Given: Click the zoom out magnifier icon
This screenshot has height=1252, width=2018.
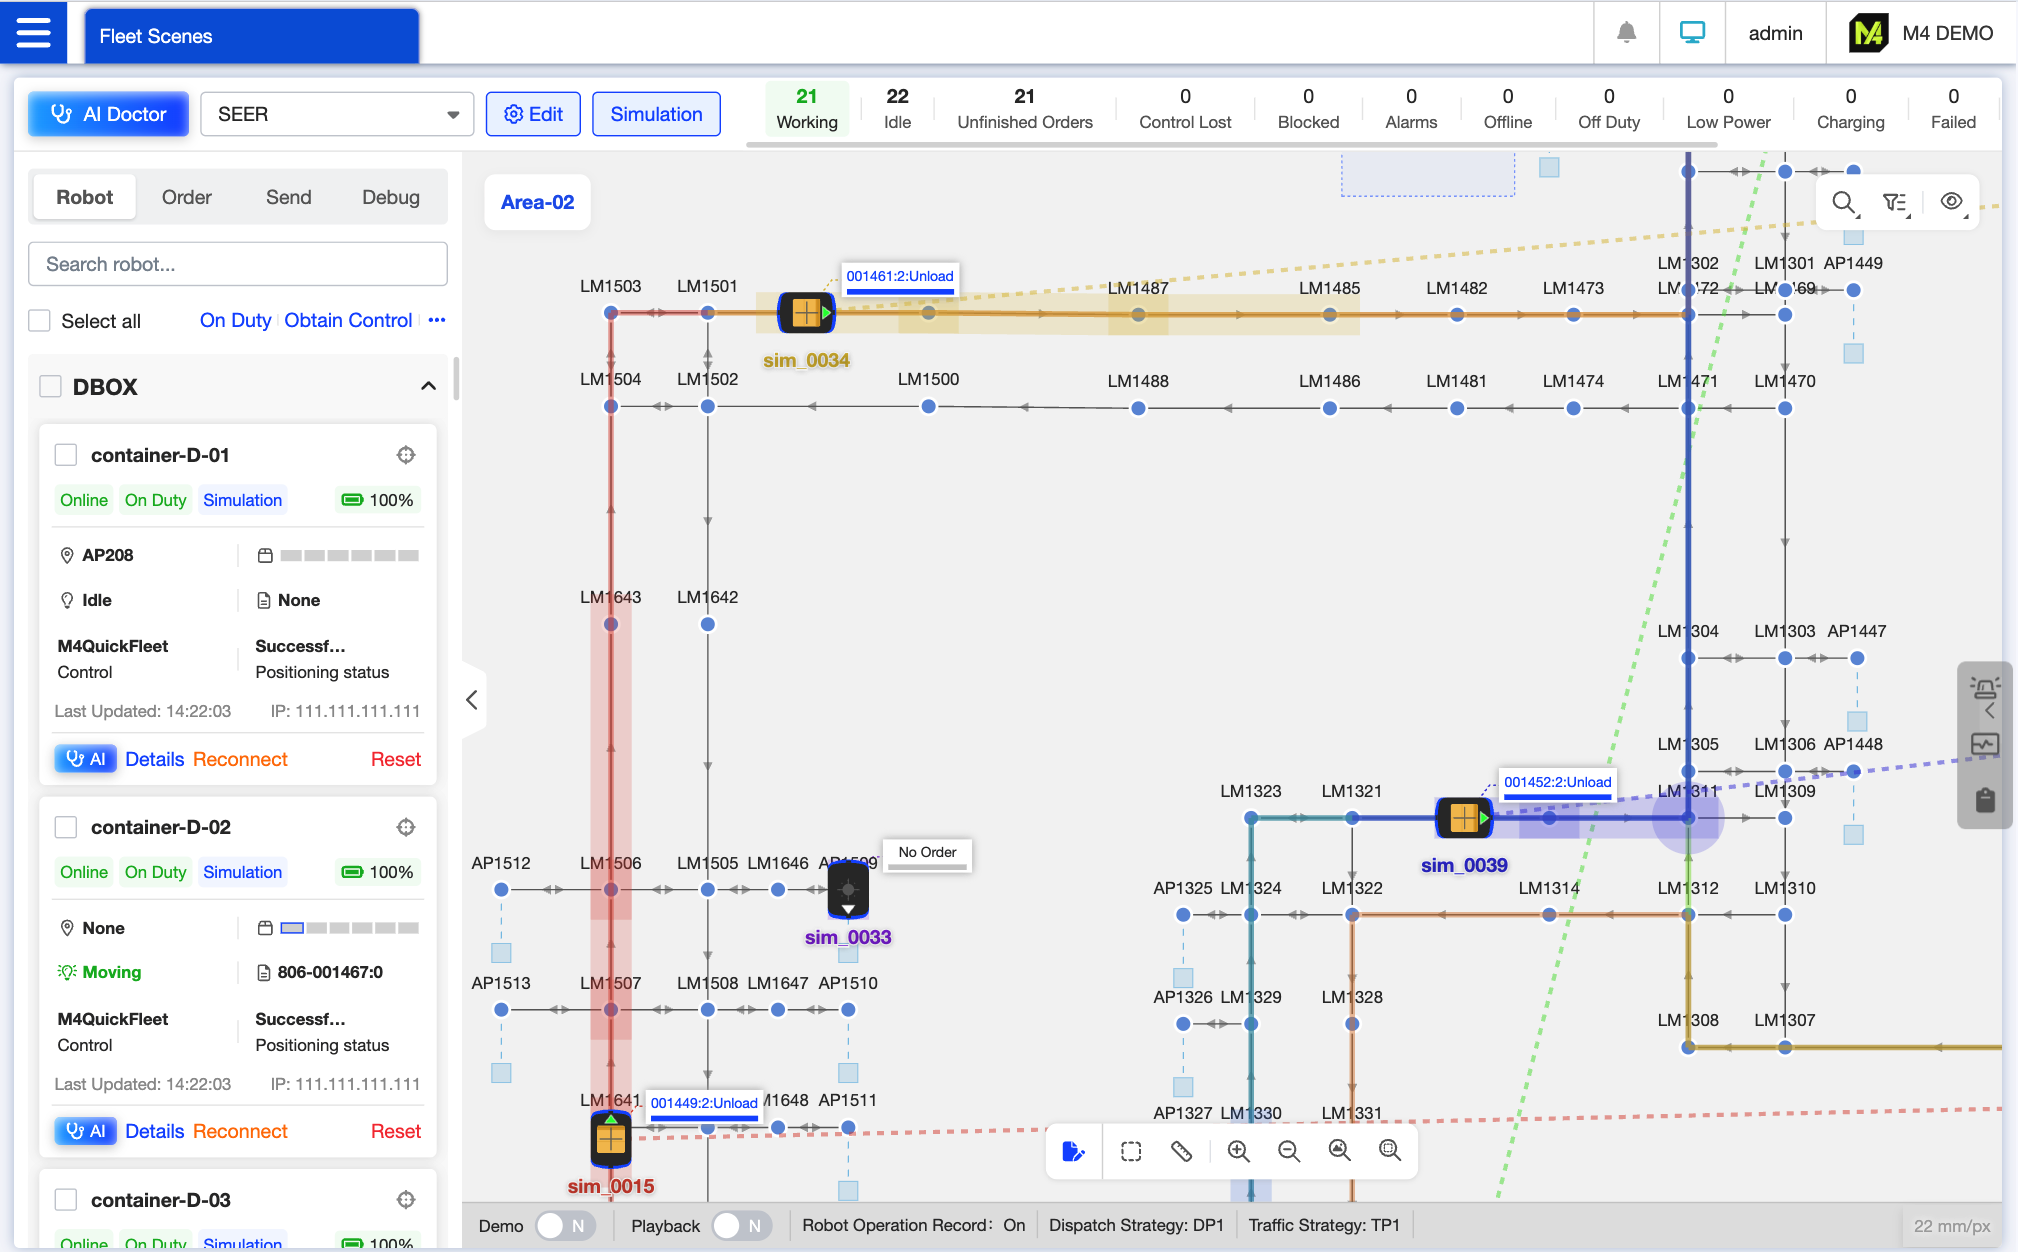Looking at the screenshot, I should tap(1288, 1151).
